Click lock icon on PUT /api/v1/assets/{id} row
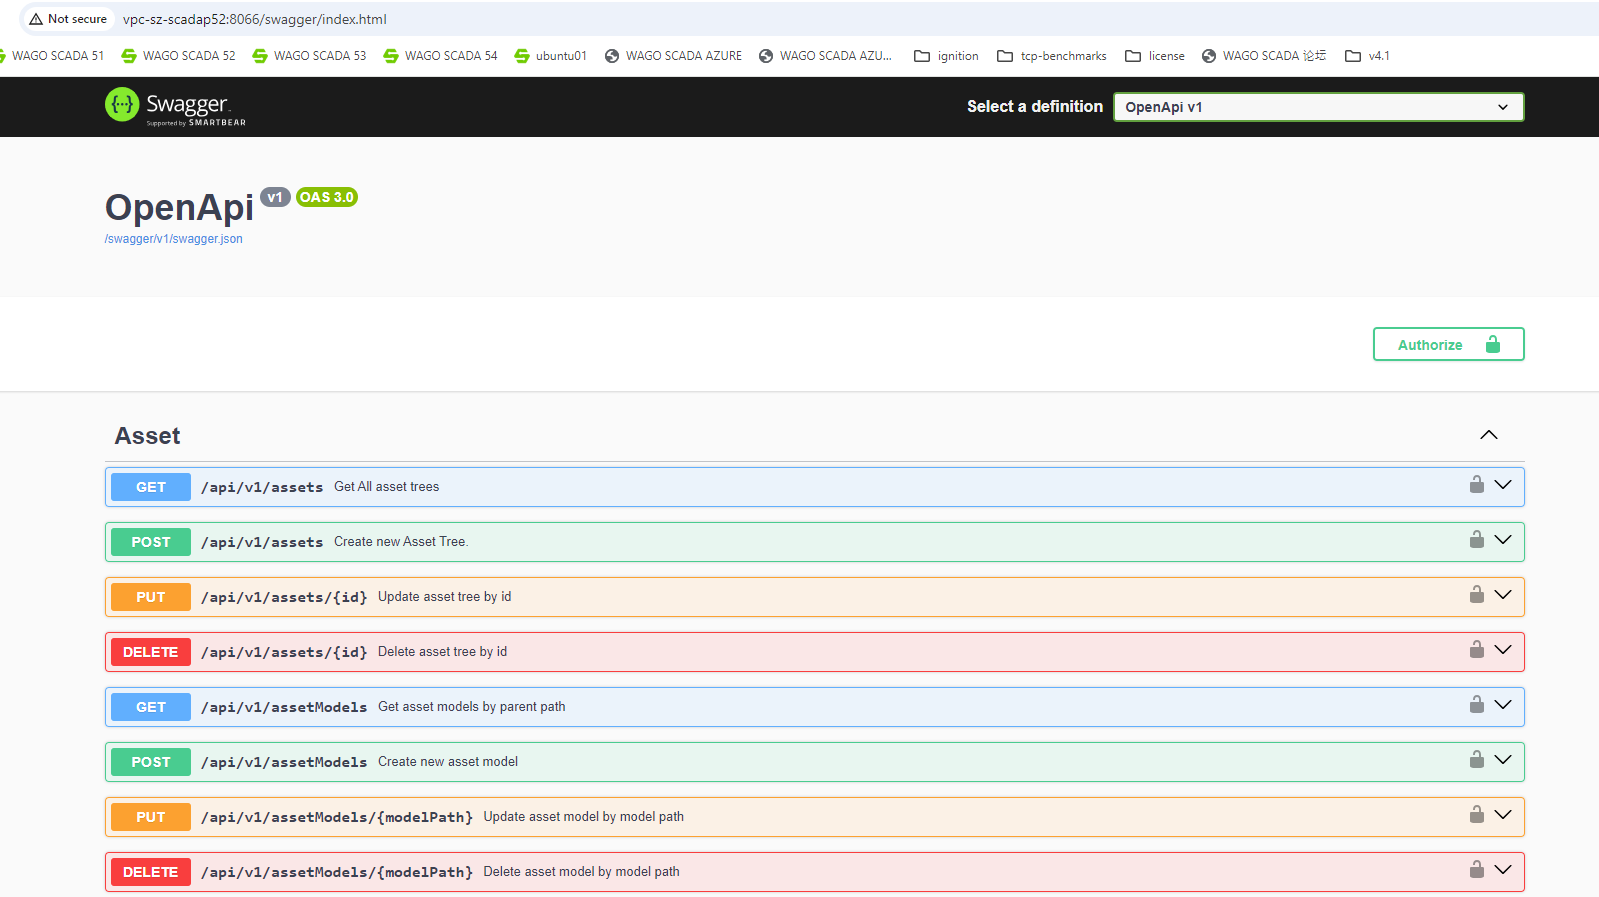This screenshot has height=897, width=1599. click(1476, 595)
